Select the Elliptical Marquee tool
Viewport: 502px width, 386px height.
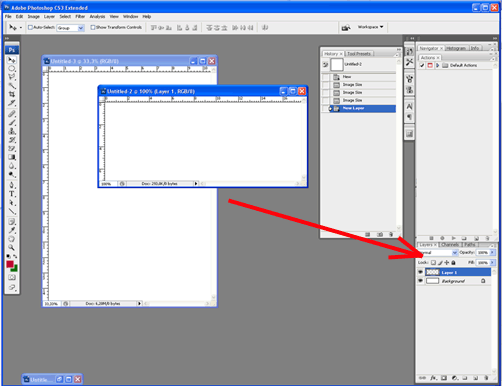point(12,69)
